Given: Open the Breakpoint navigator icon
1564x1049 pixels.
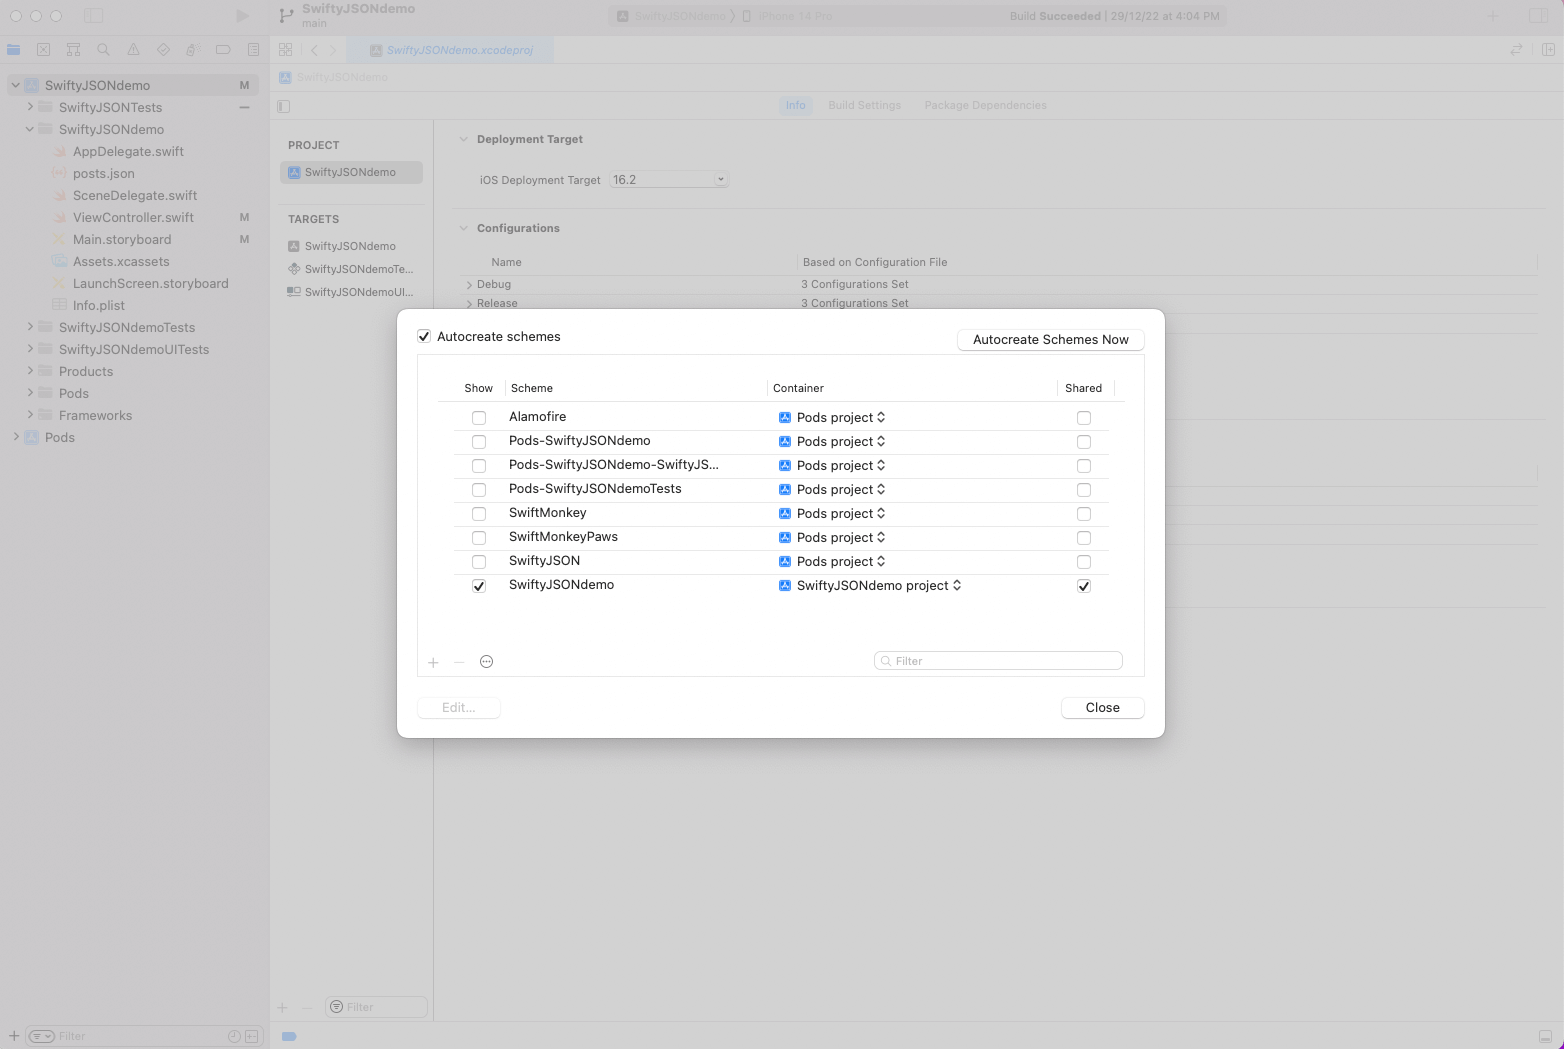Looking at the screenshot, I should click(223, 50).
